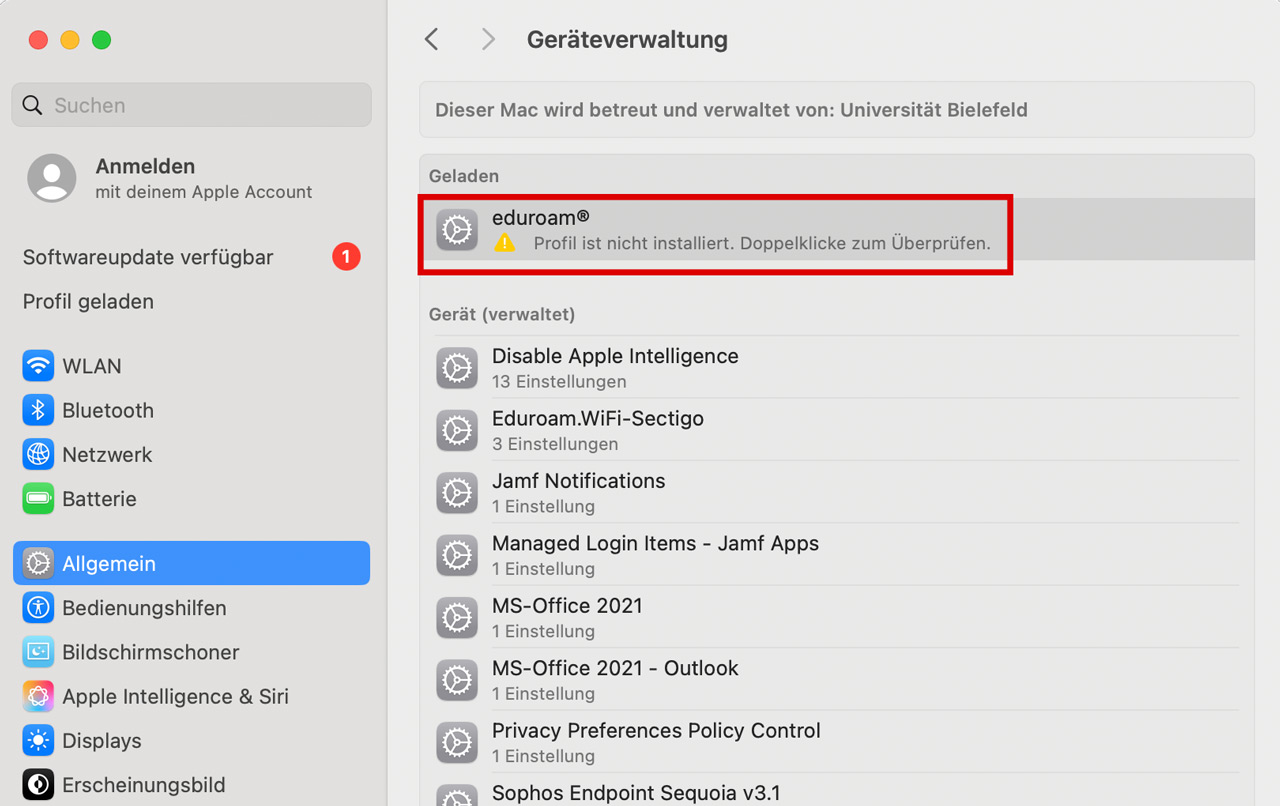Select the Eduroam.WiFi-Sectigo profile
Viewport: 1280px width, 806px height.
coord(836,430)
